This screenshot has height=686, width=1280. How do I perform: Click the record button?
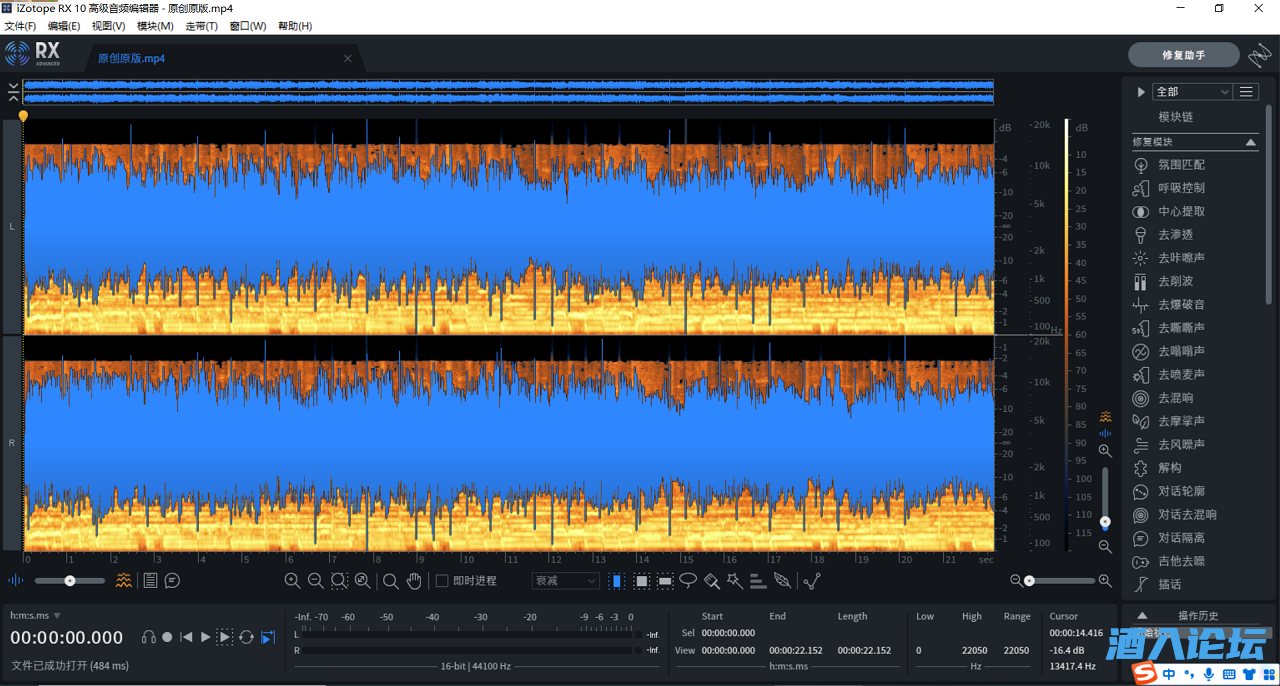[167, 637]
